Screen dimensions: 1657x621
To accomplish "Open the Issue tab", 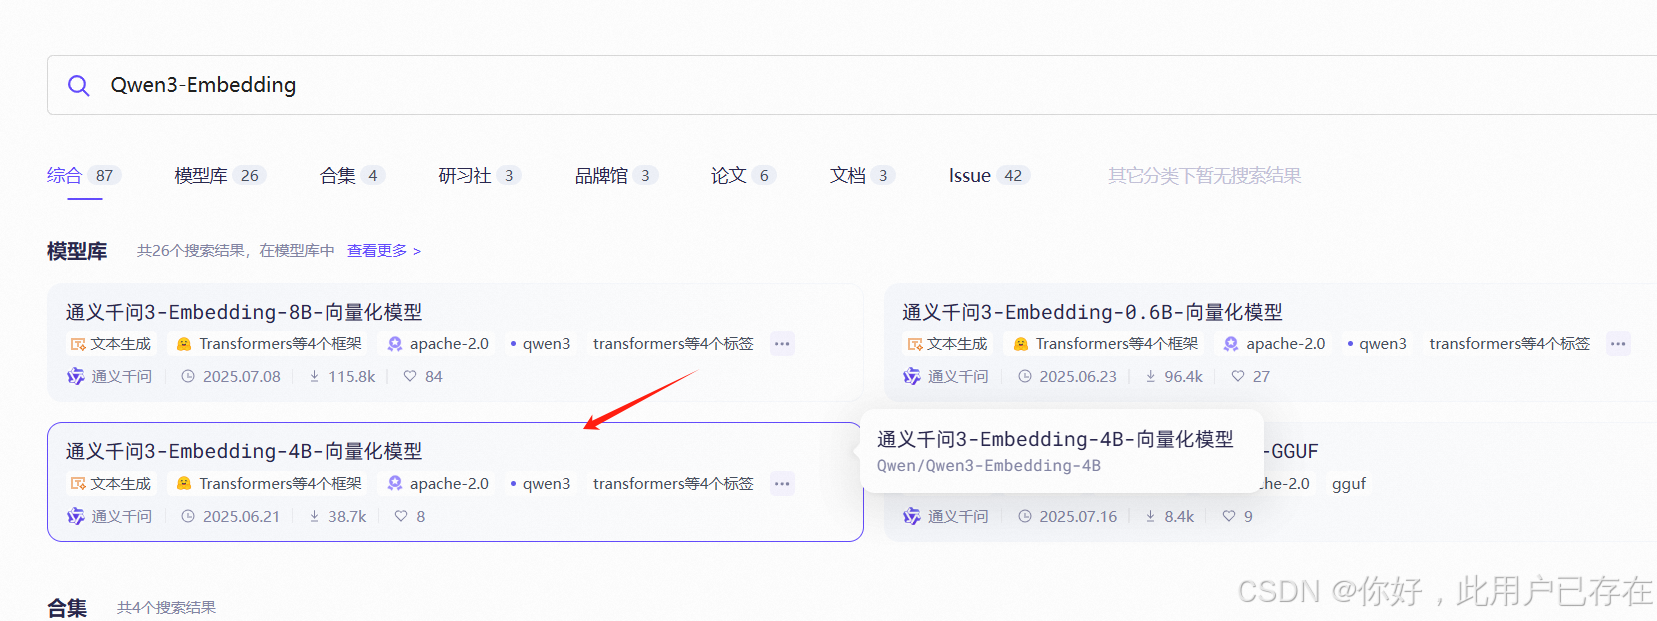I will 989,175.
